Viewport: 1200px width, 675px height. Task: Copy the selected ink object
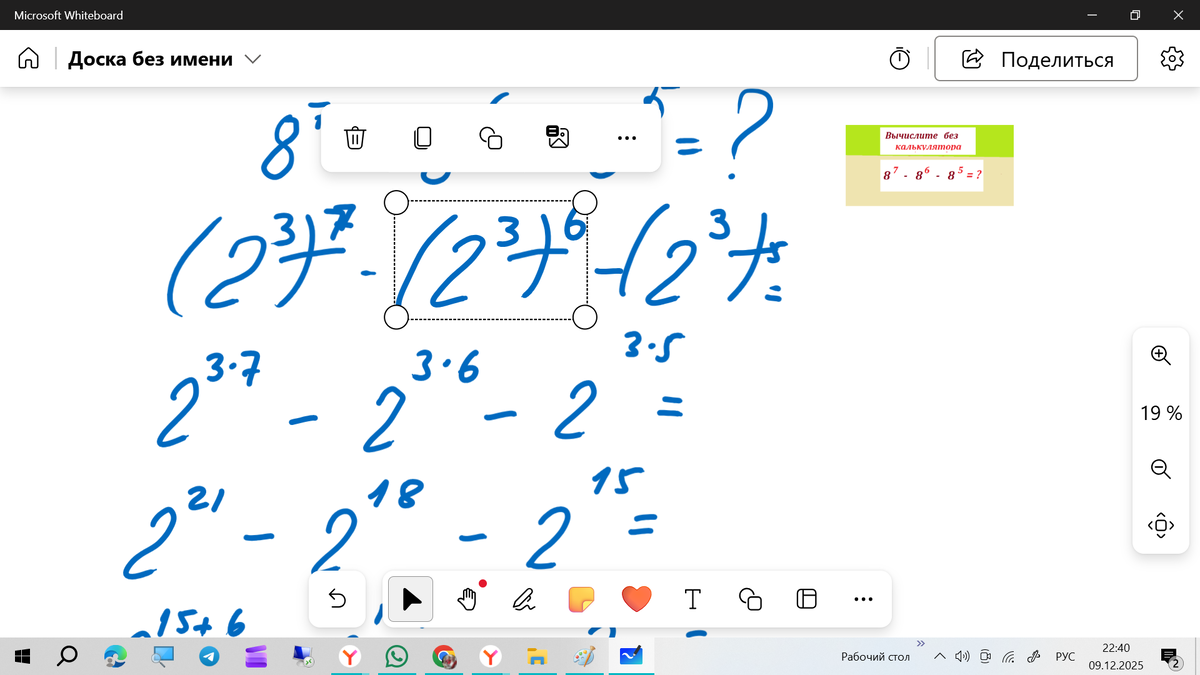tap(422, 138)
